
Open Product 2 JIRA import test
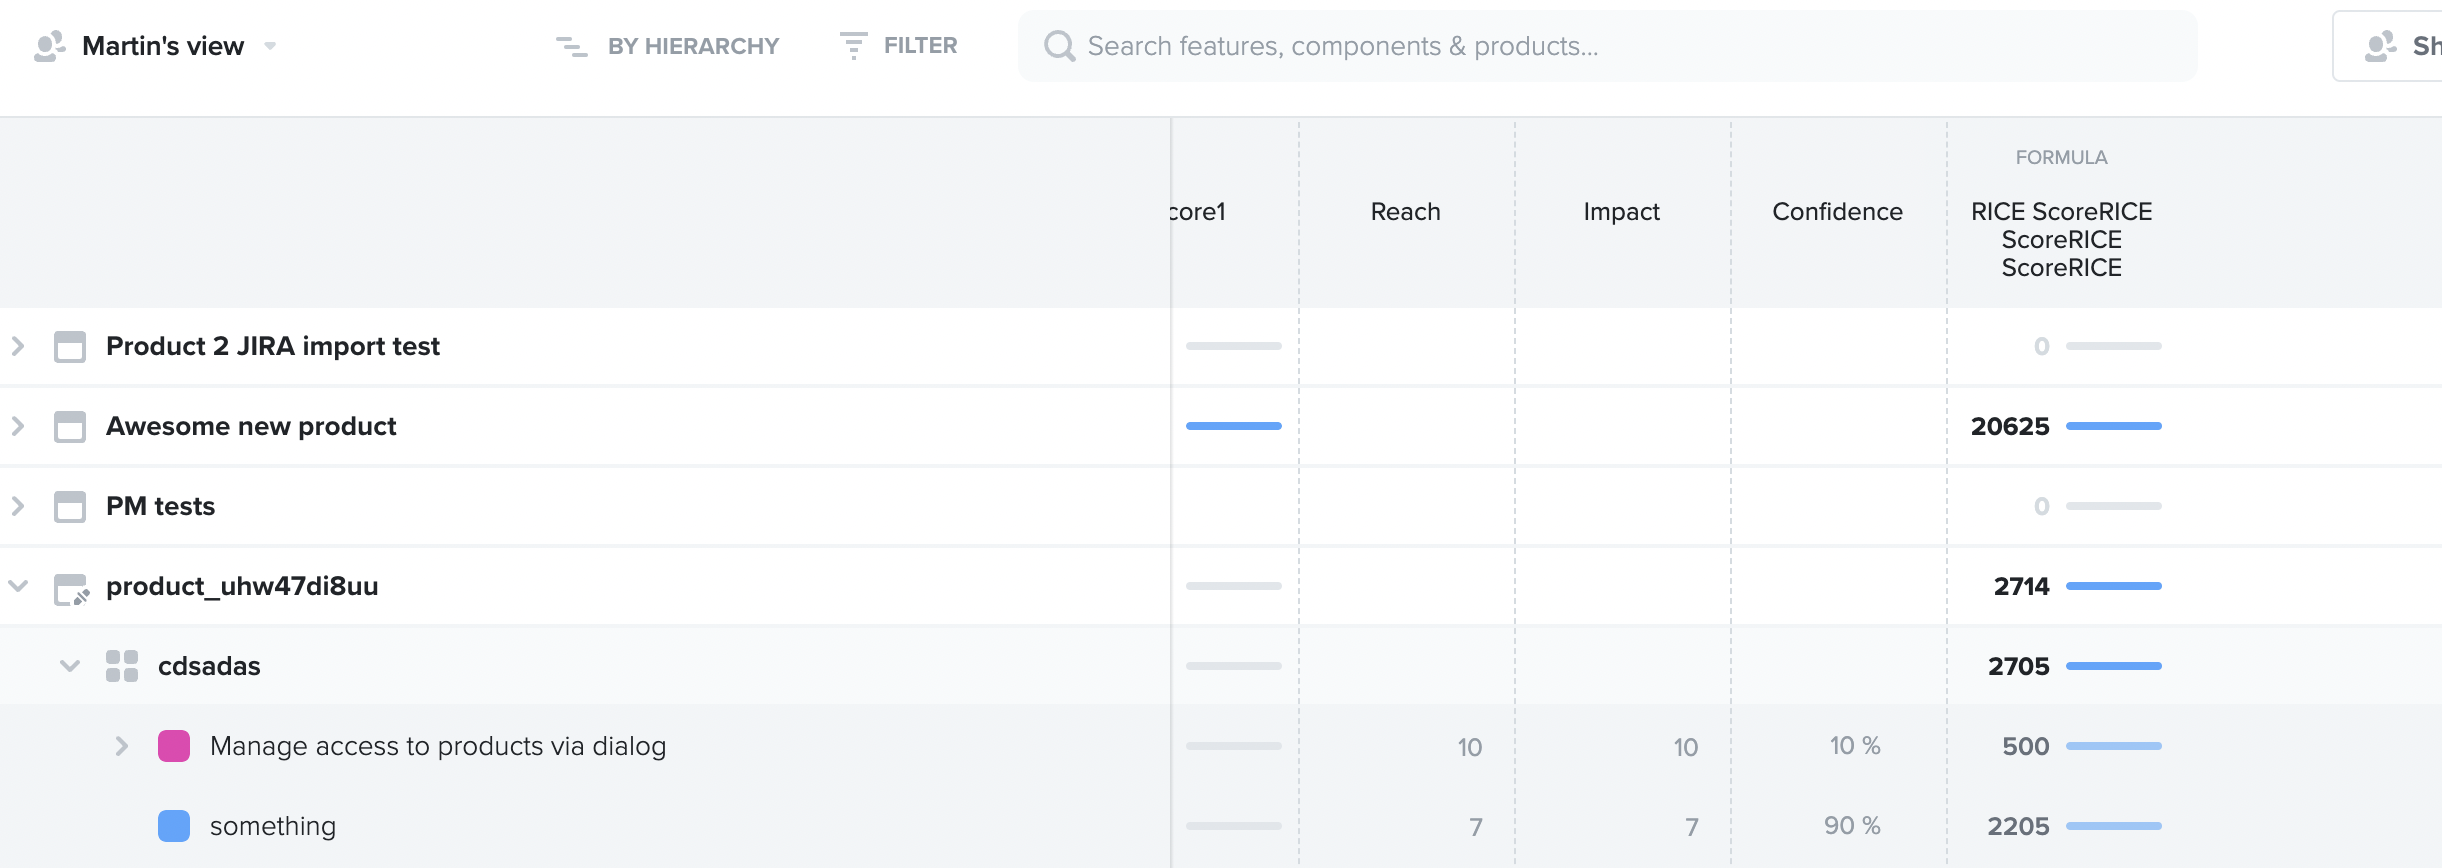click(273, 346)
